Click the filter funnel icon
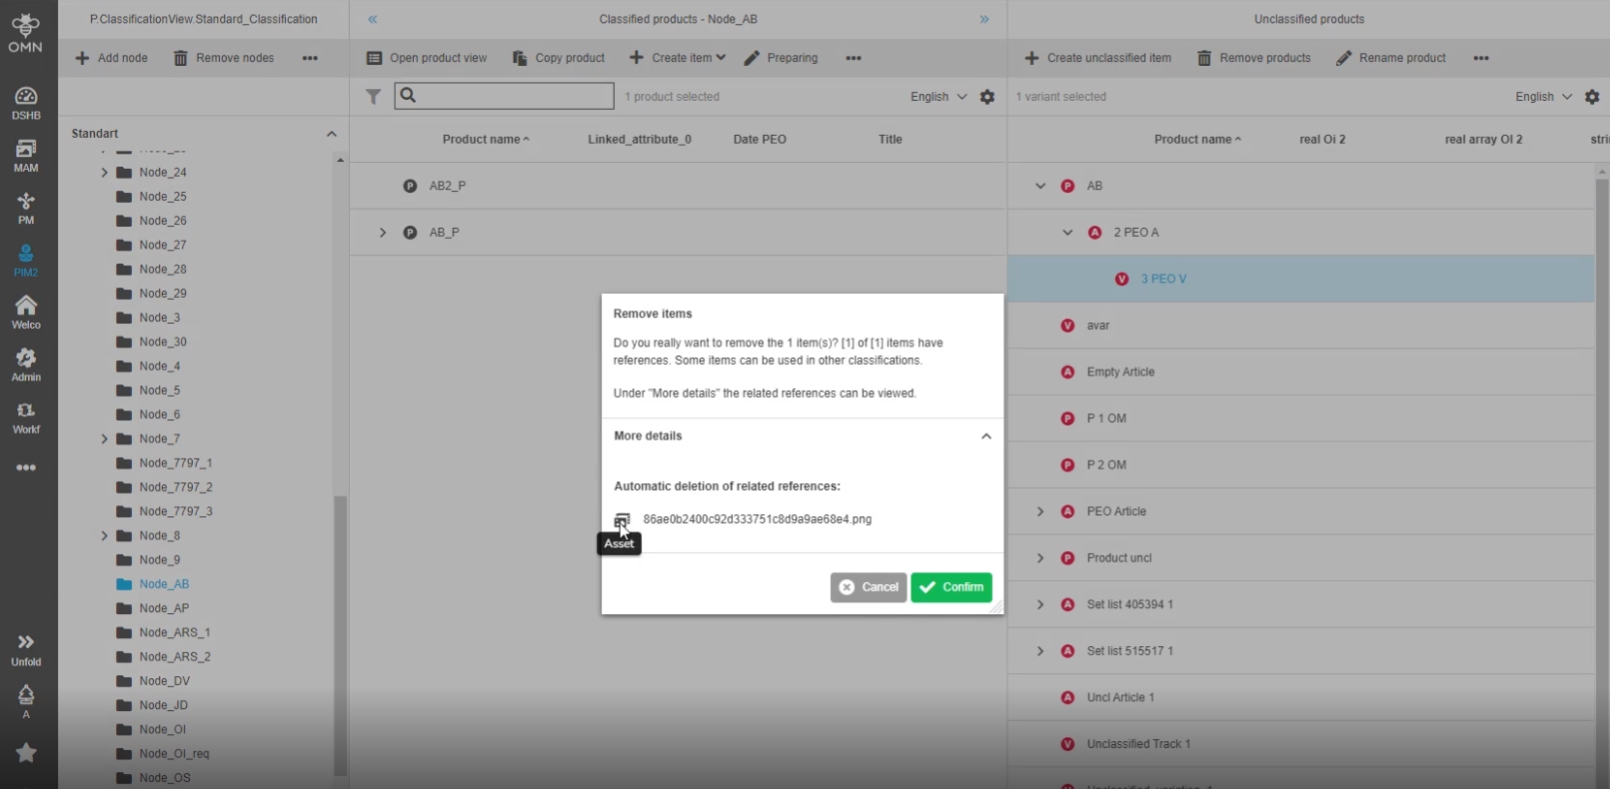 point(373,97)
